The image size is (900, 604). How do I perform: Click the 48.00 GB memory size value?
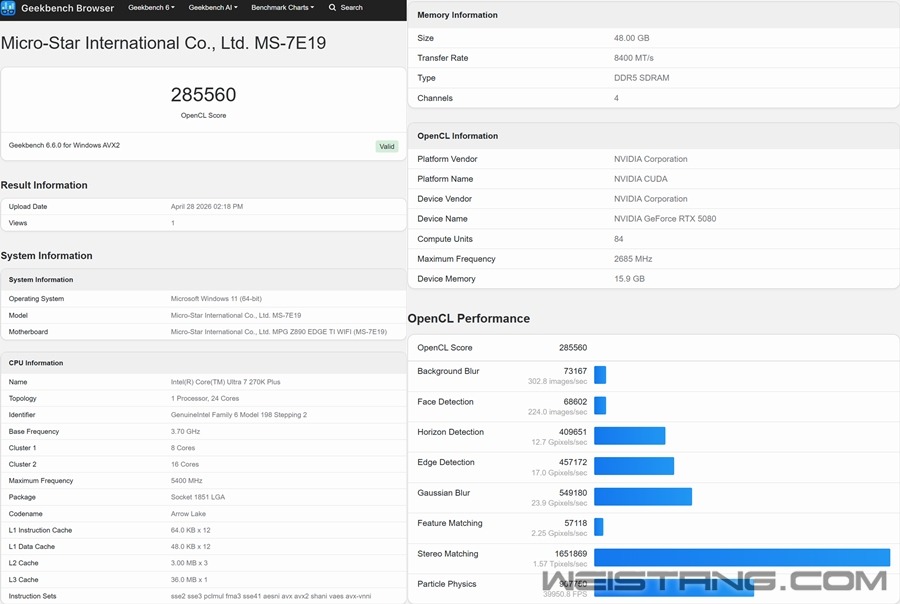(631, 38)
